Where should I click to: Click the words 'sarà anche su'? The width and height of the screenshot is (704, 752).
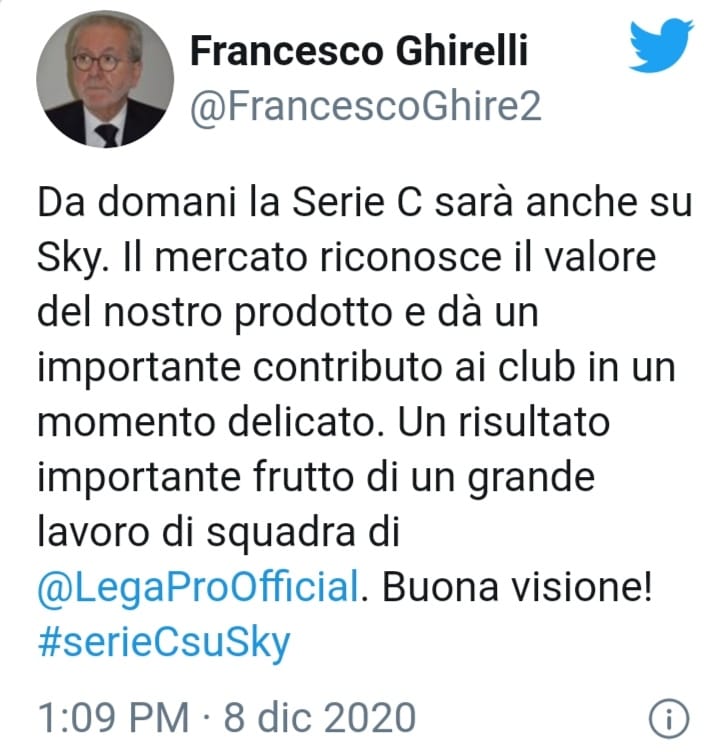[x=563, y=201]
